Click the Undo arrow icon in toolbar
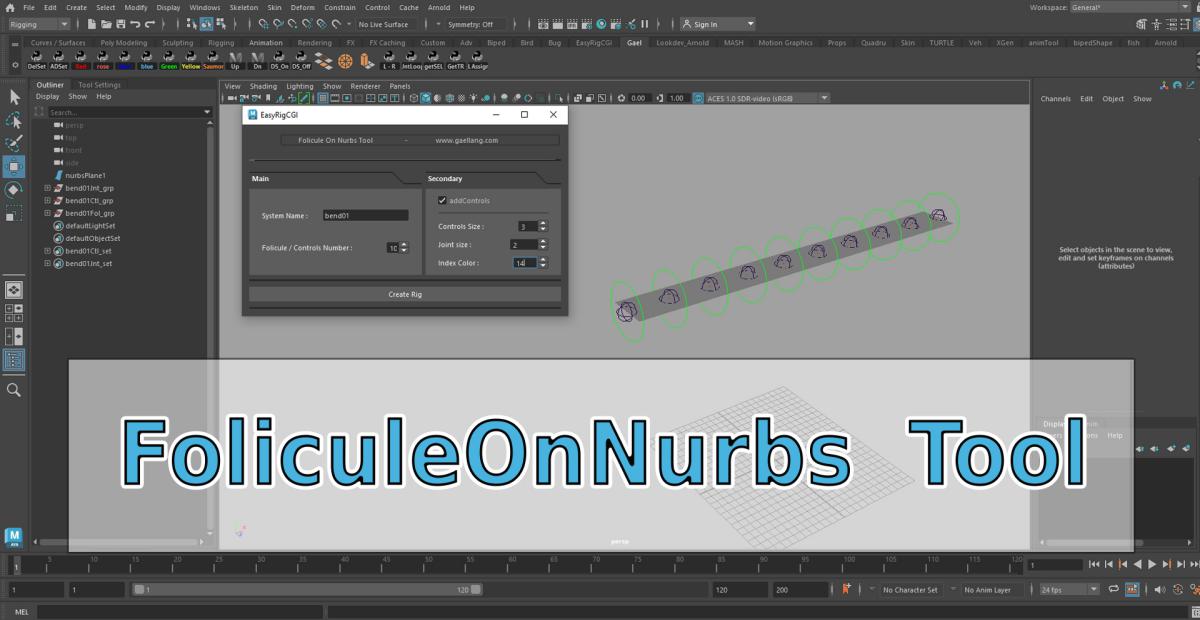The width and height of the screenshot is (1200, 620). pos(135,24)
